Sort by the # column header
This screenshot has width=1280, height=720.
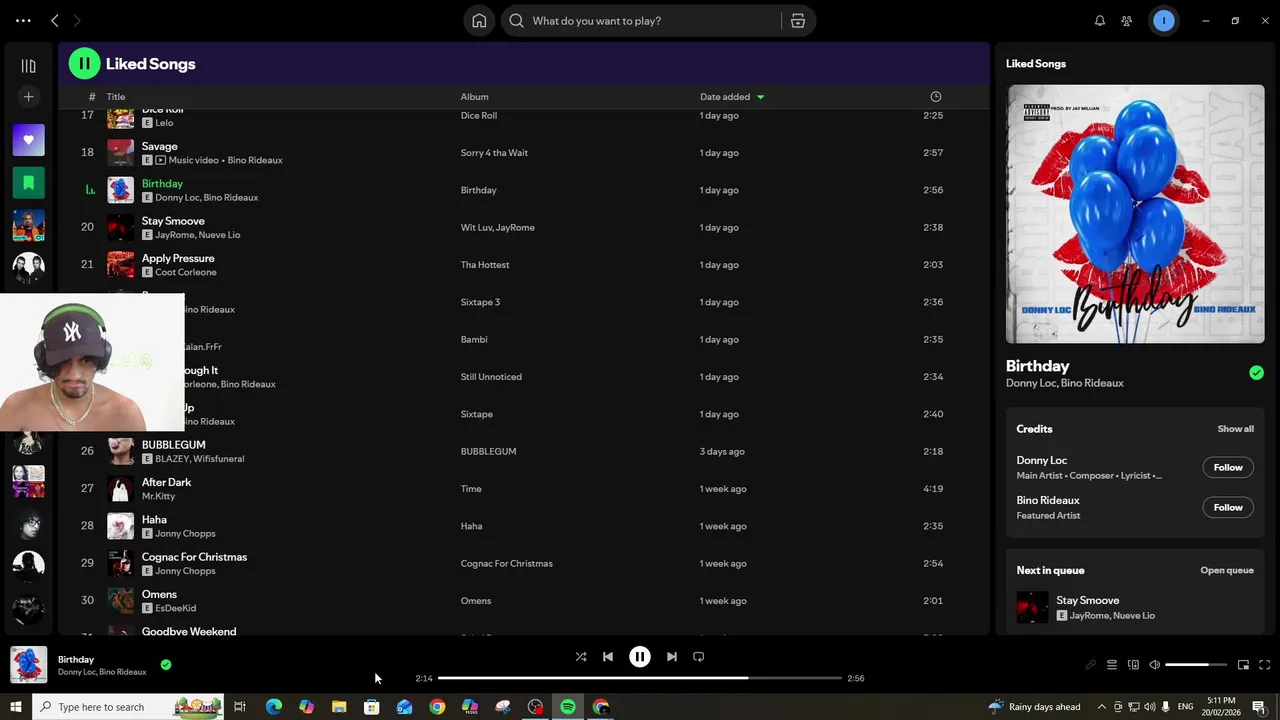pos(92,97)
